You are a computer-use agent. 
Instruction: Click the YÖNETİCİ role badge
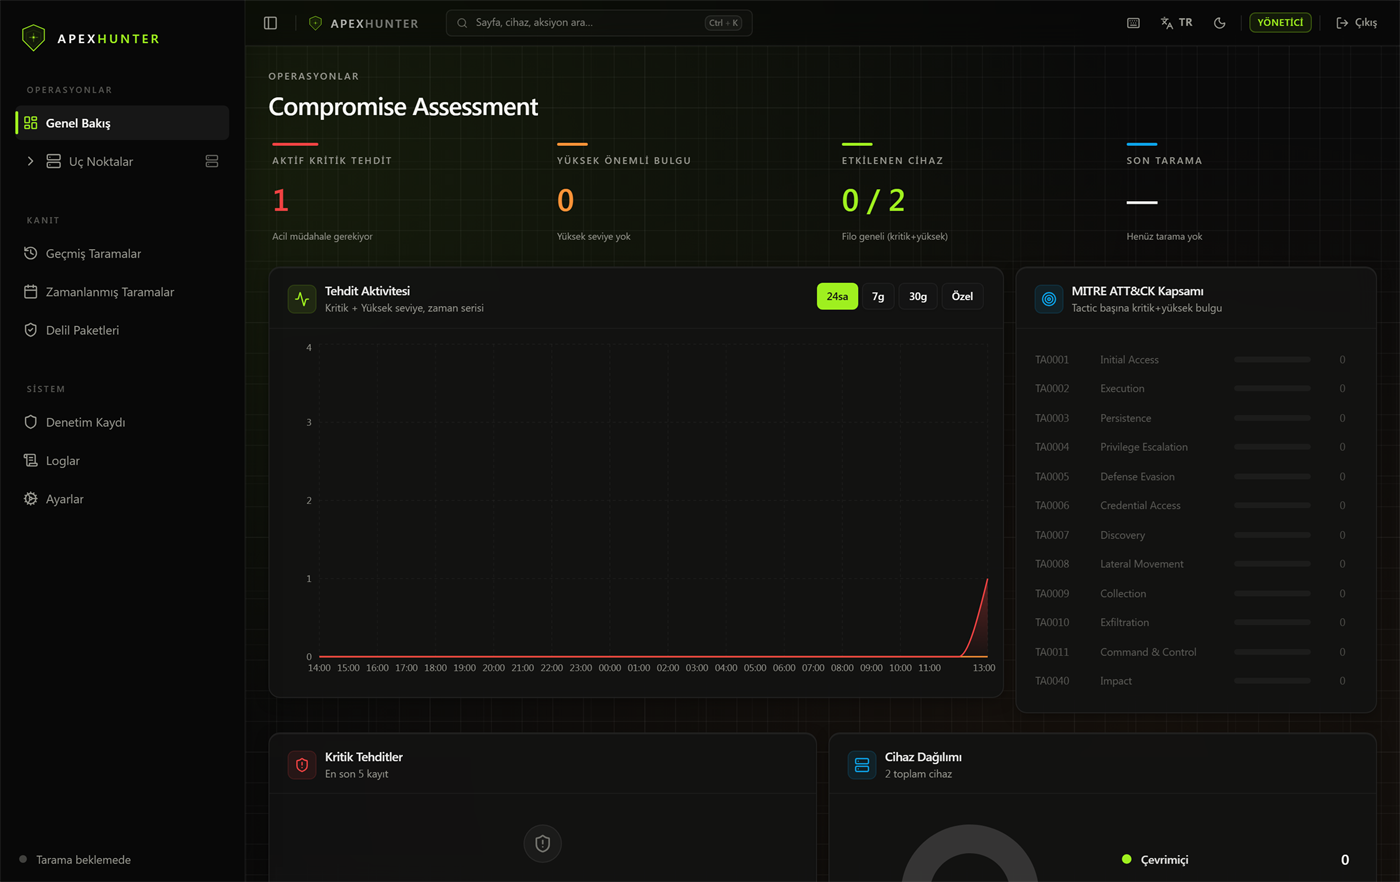point(1280,23)
